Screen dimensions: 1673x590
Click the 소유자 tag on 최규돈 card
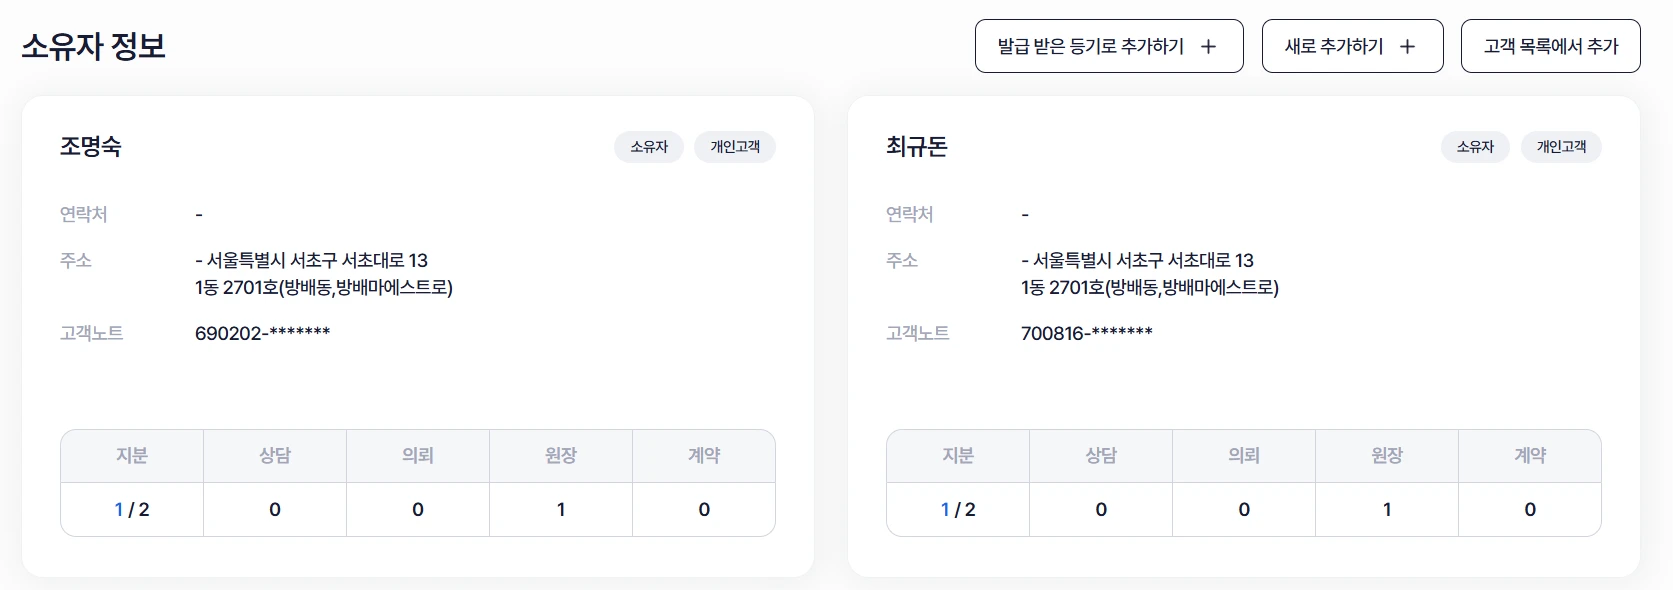[x=1475, y=147]
